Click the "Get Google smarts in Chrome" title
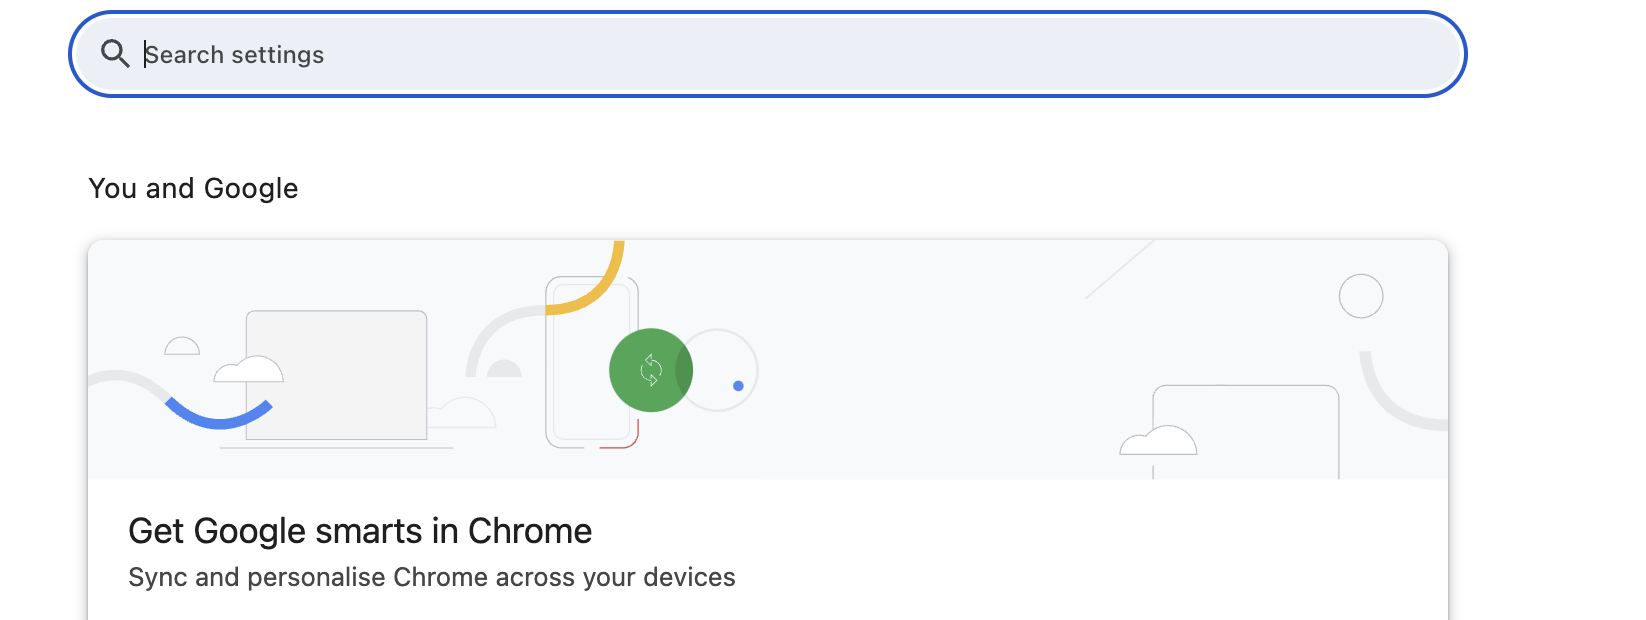This screenshot has height=620, width=1646. tap(360, 531)
